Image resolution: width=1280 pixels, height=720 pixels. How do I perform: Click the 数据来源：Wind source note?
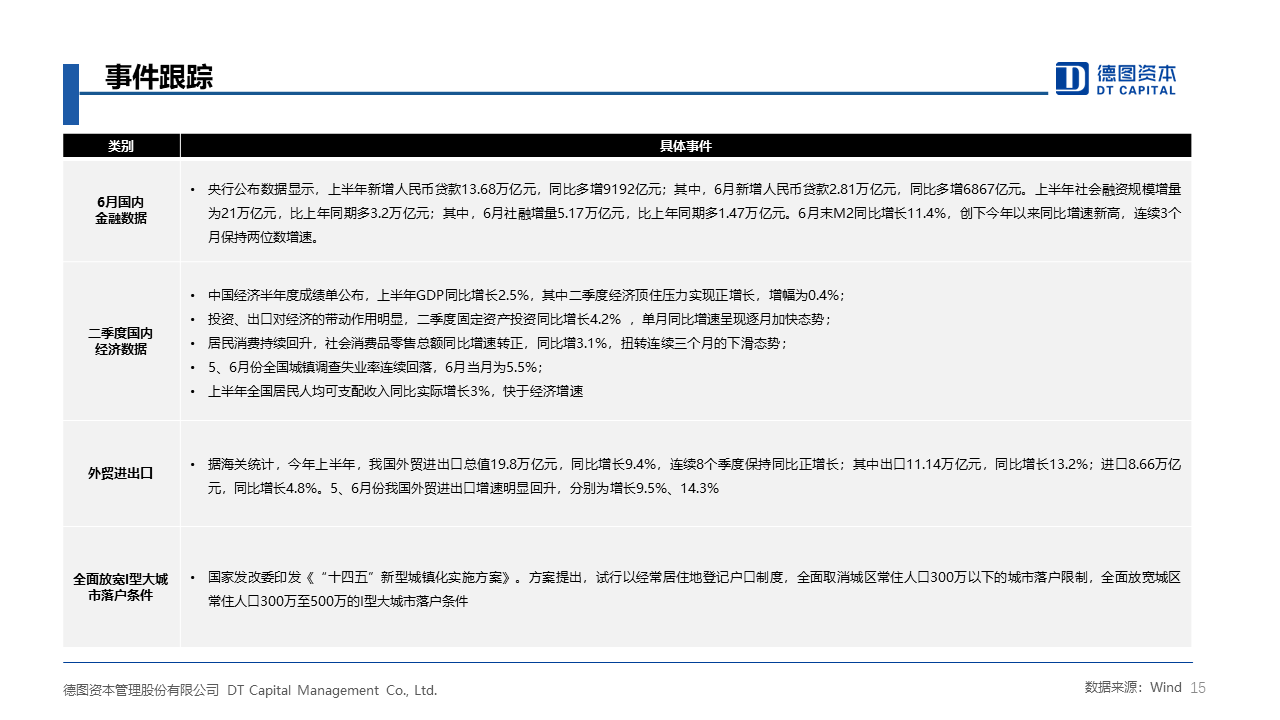click(x=1133, y=687)
